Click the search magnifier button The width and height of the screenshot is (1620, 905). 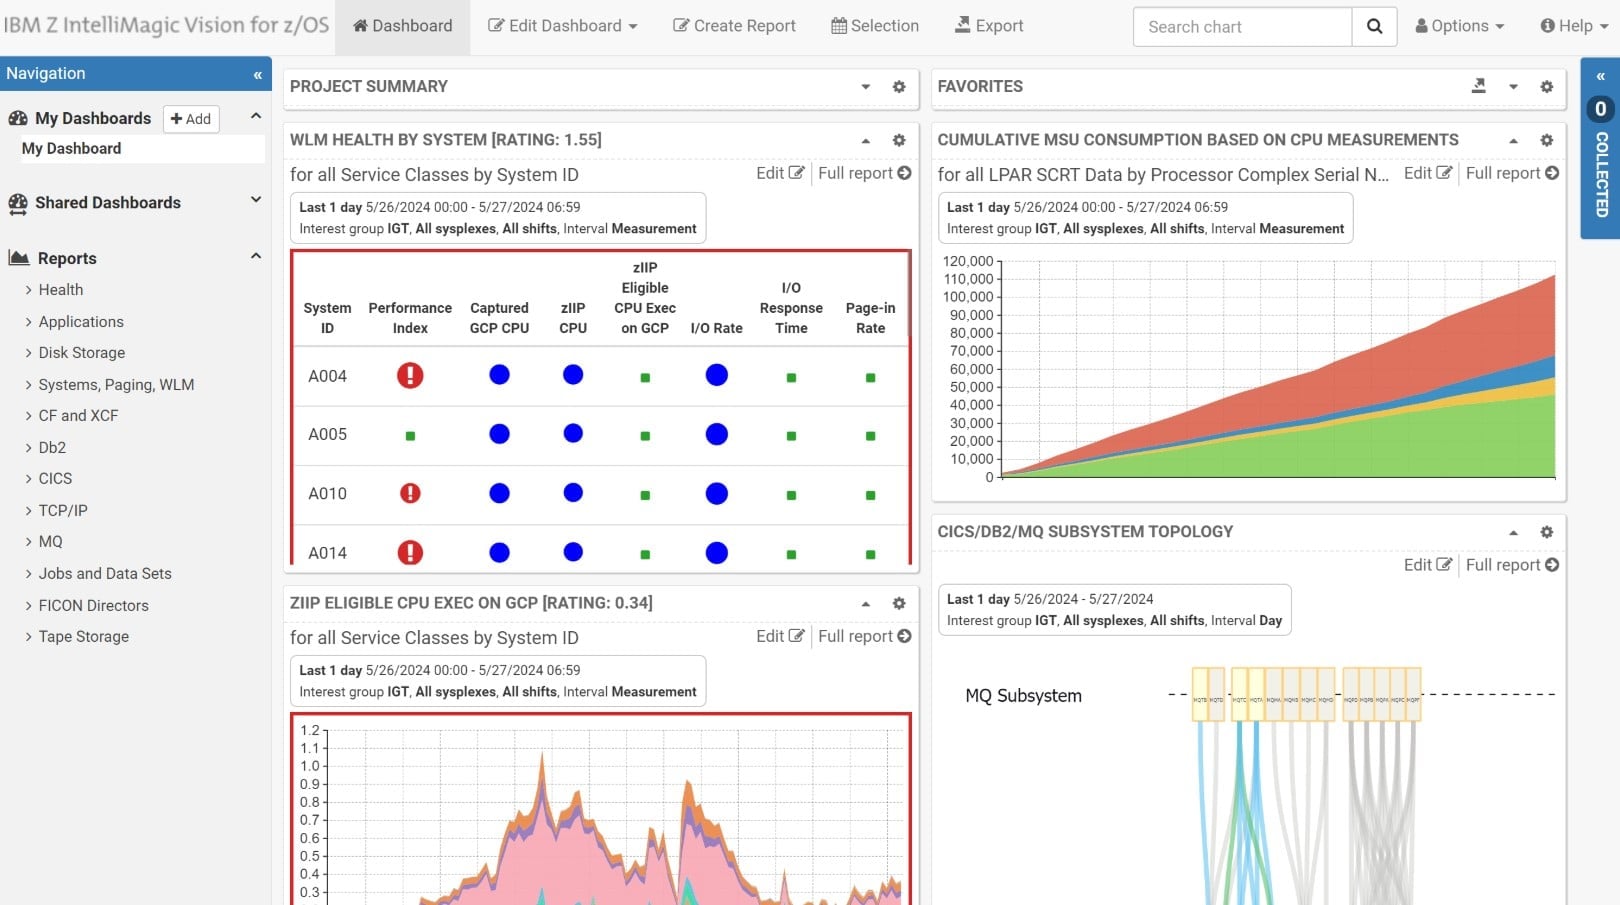pyautogui.click(x=1374, y=27)
